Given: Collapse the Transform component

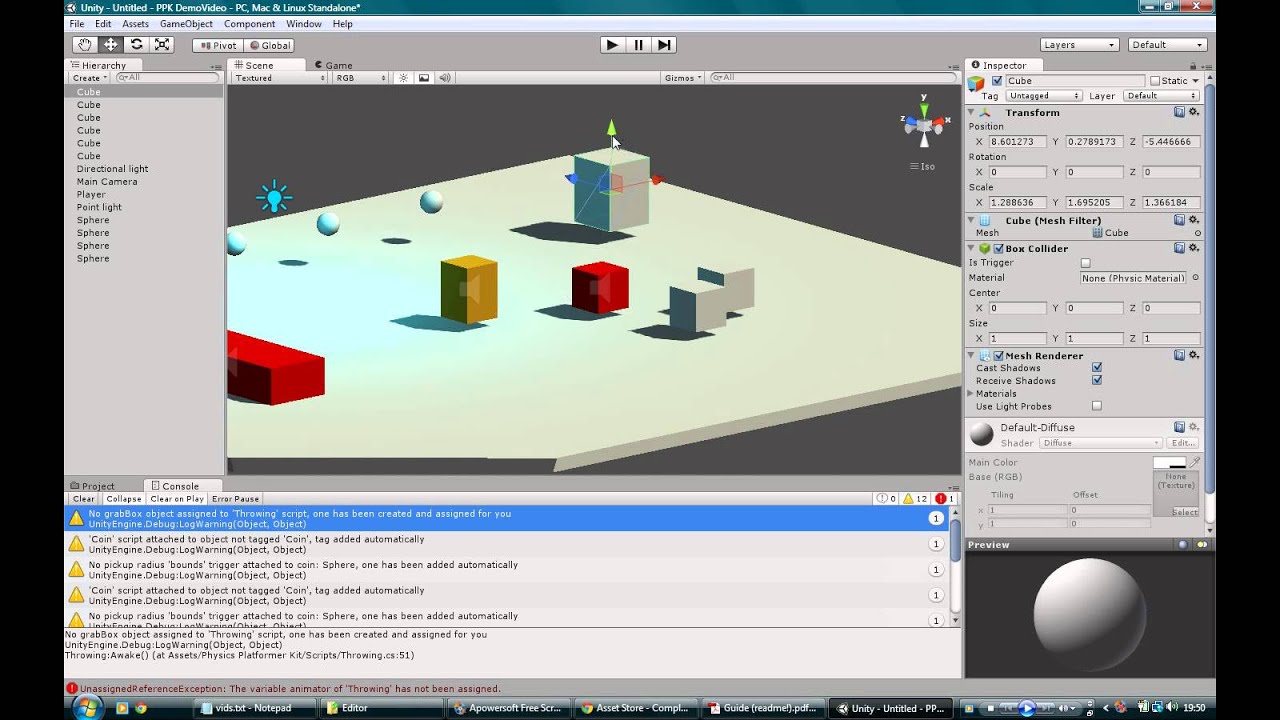Looking at the screenshot, I should pos(972,112).
